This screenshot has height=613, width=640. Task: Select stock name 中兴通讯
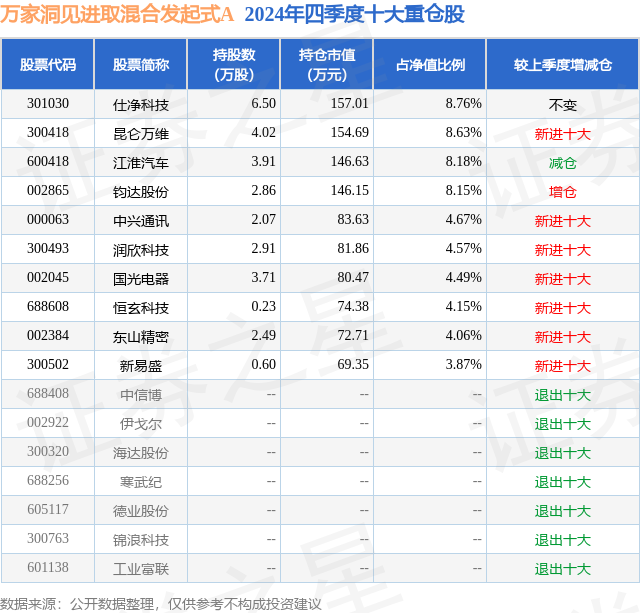point(141,221)
